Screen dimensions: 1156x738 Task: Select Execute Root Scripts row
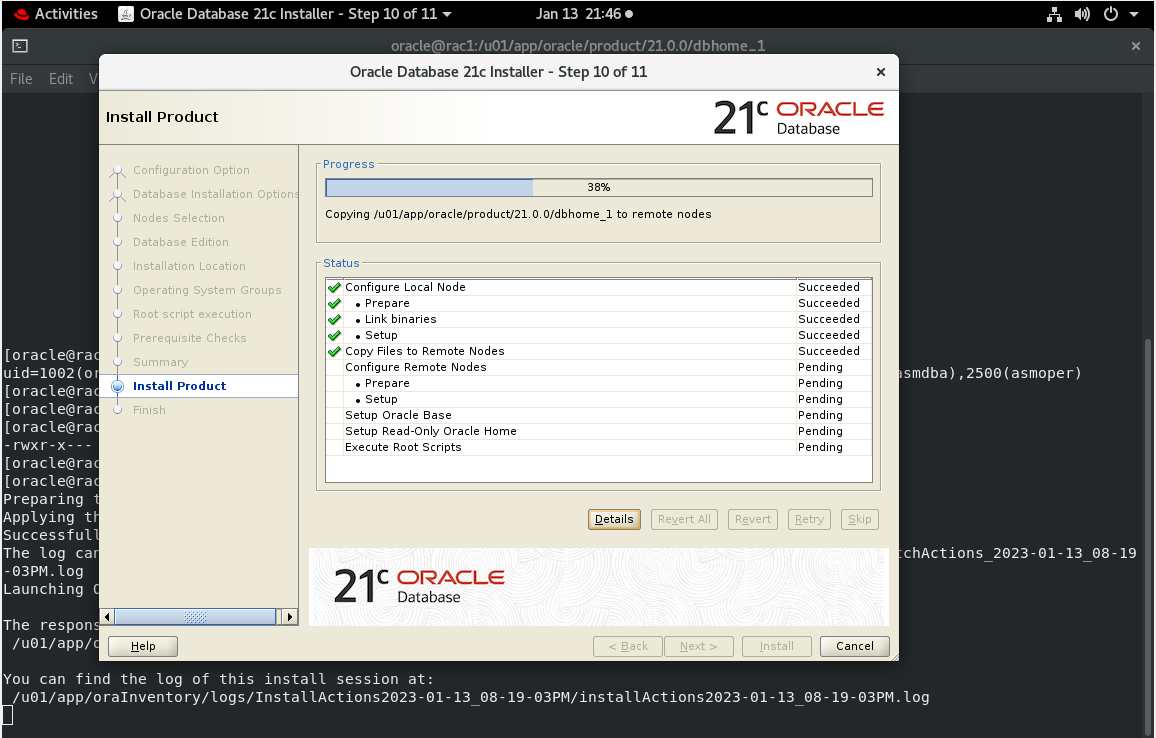coord(599,447)
